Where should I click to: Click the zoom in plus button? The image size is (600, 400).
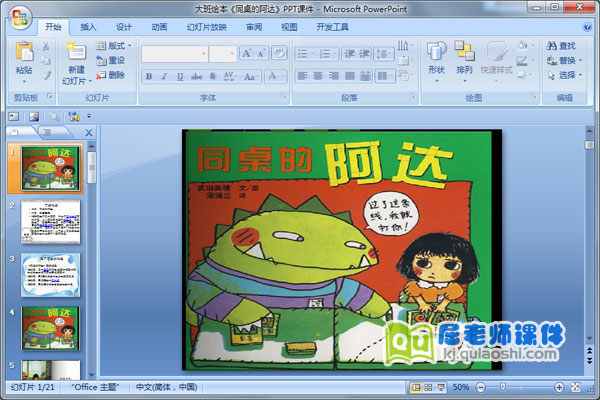coord(559,387)
